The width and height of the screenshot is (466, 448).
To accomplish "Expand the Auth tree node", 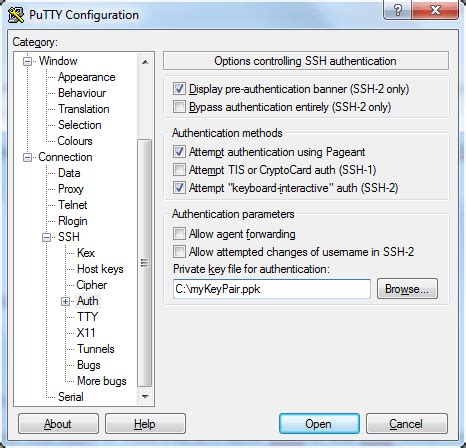I will 66,301.
